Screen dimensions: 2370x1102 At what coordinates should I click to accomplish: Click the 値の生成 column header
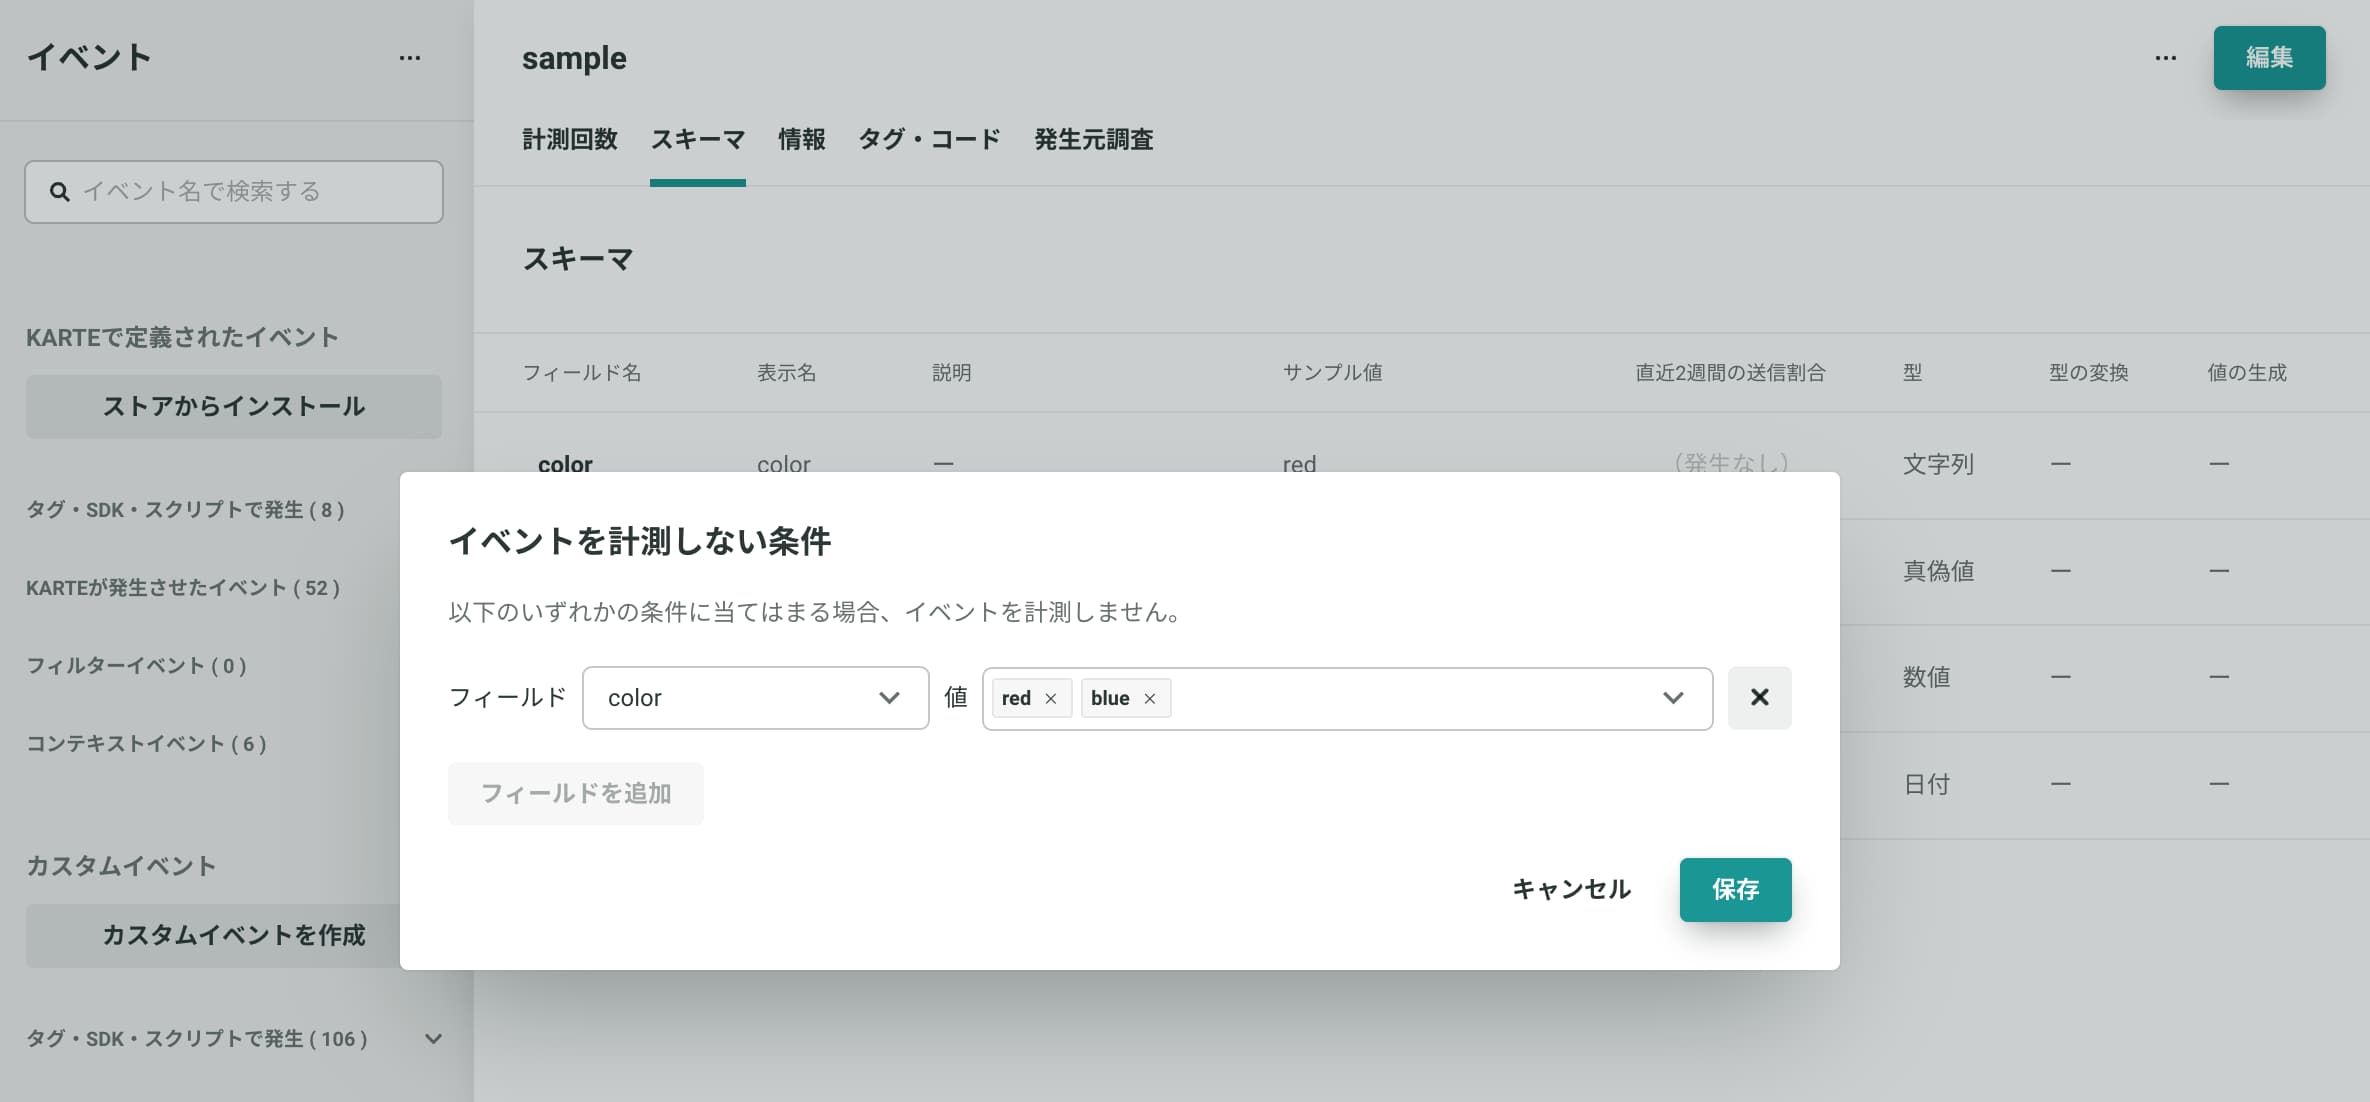2247,373
